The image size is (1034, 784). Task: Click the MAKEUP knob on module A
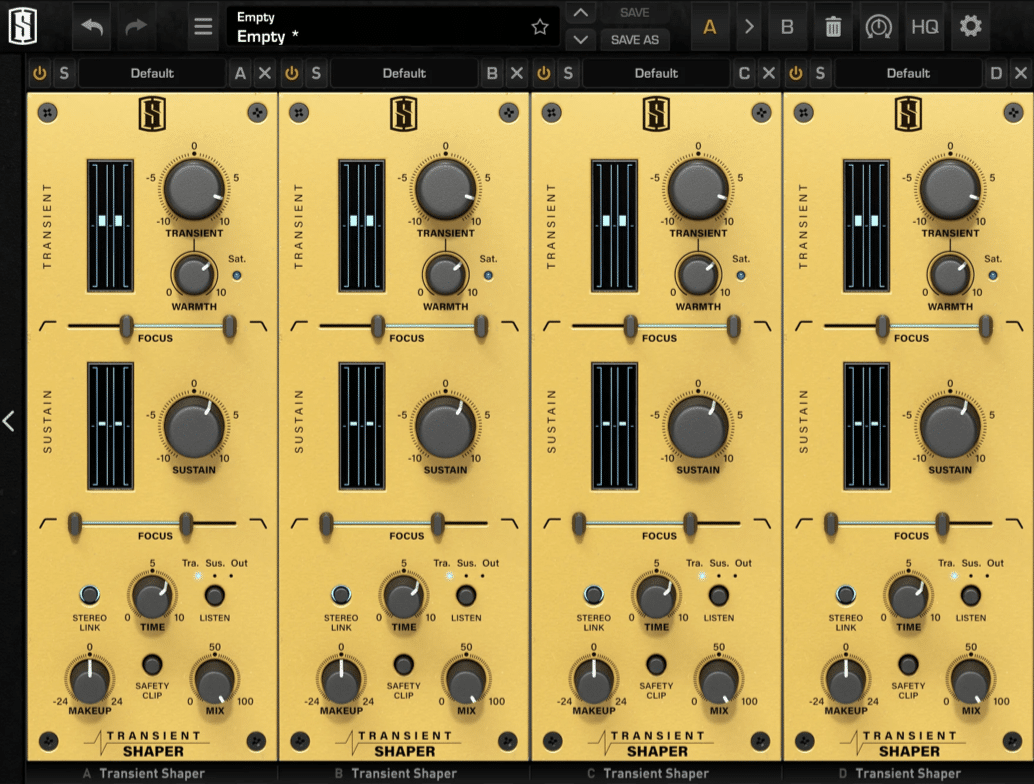[x=90, y=680]
